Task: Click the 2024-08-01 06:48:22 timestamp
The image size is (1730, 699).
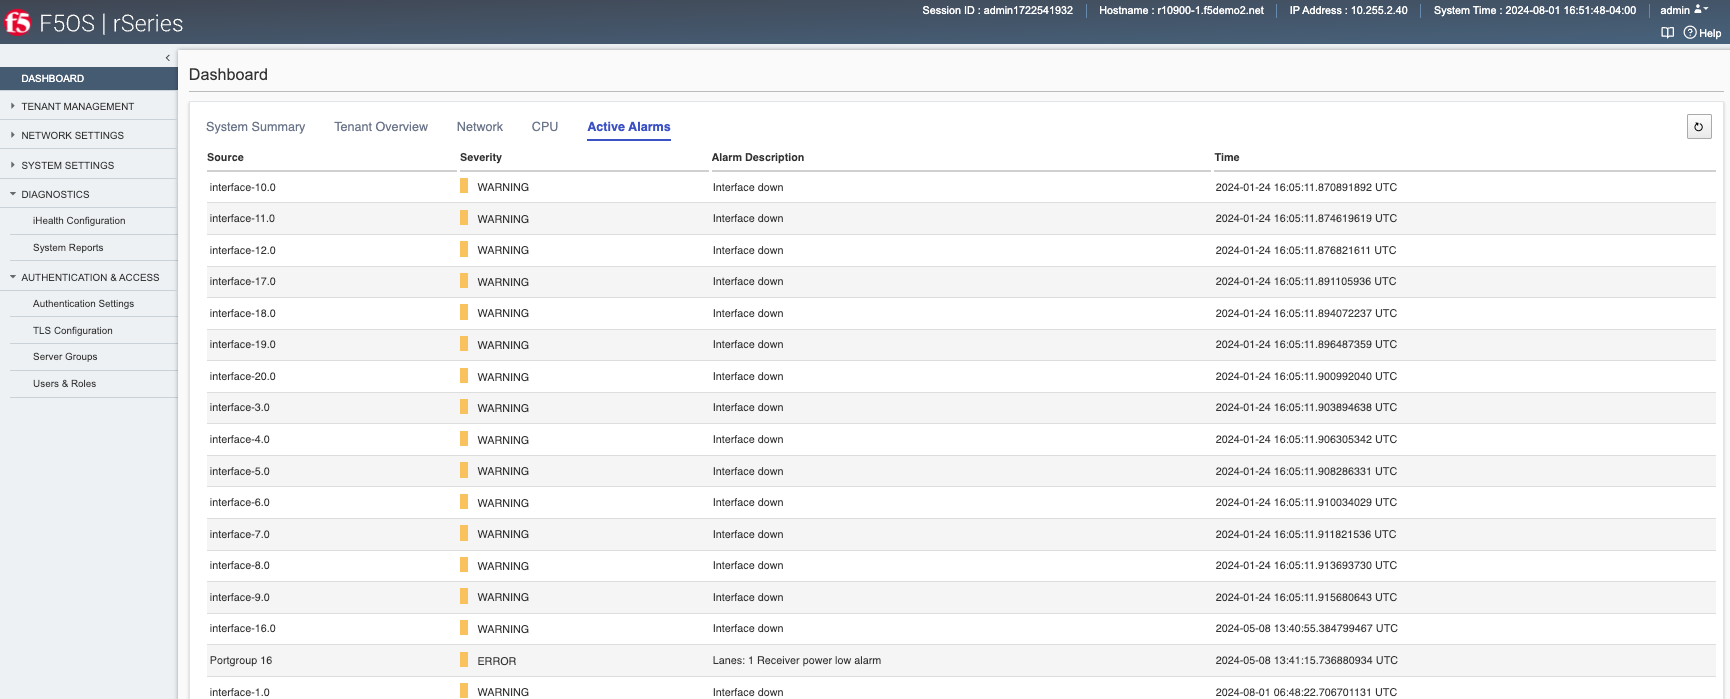Action: (1306, 692)
